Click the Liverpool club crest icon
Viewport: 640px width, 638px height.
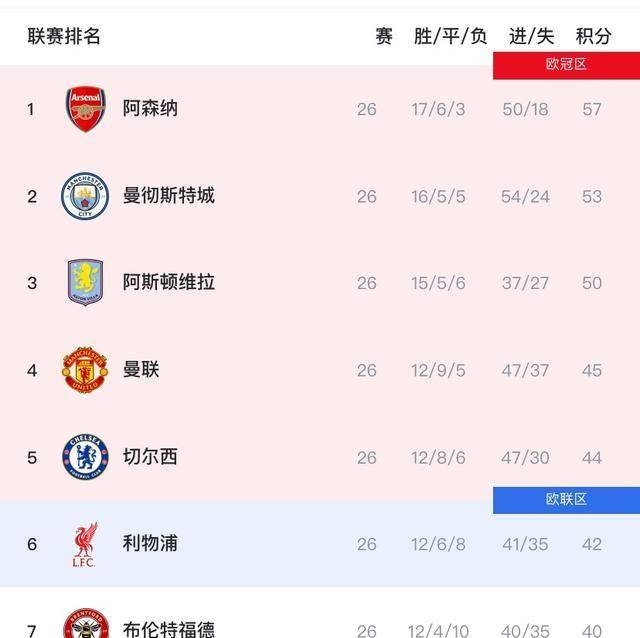85,544
